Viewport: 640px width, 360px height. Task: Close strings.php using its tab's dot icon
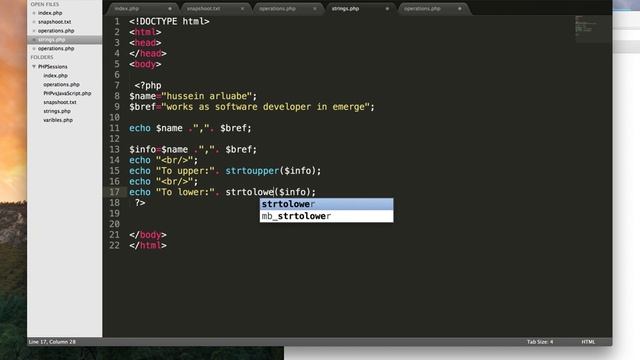(x=387, y=9)
